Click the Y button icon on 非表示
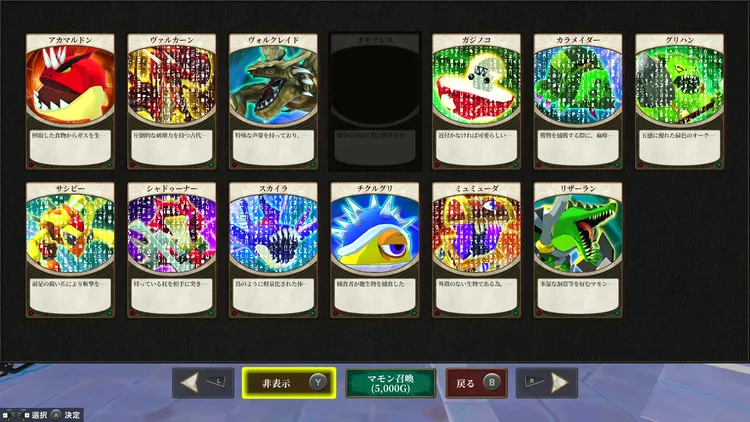Viewport: 750px width, 422px height. tap(318, 382)
